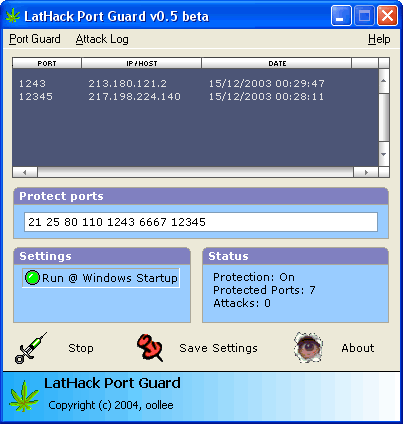Sort the log by IP/HOST column header
This screenshot has height=424, width=403.
point(142,63)
